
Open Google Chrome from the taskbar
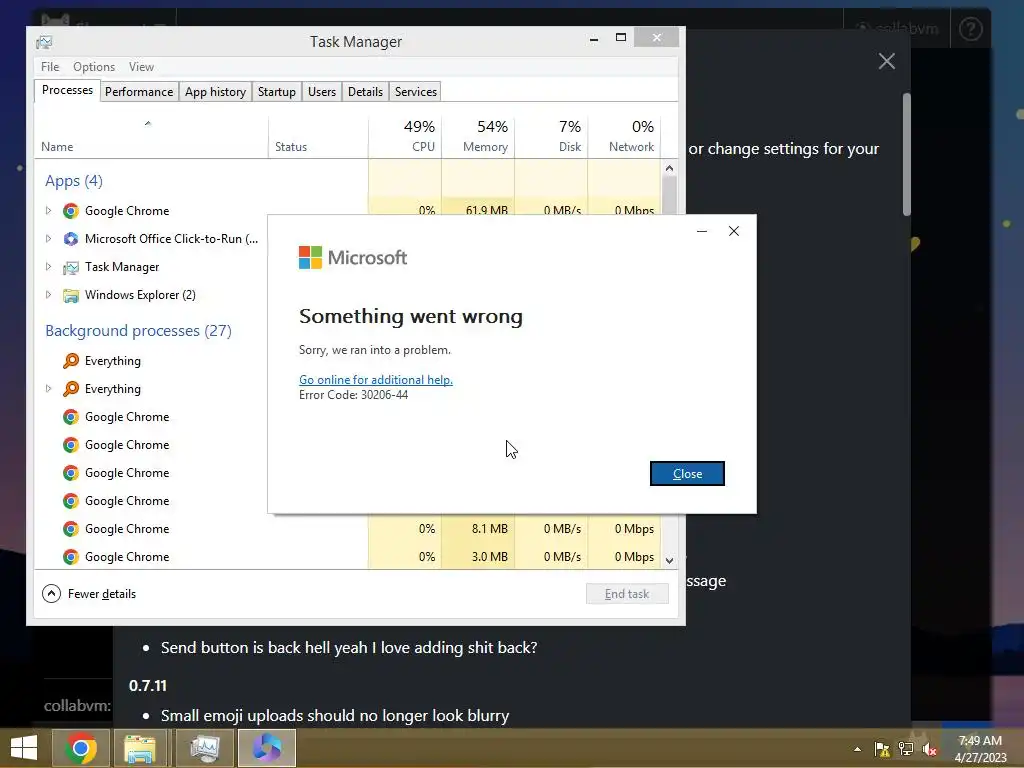tap(81, 748)
